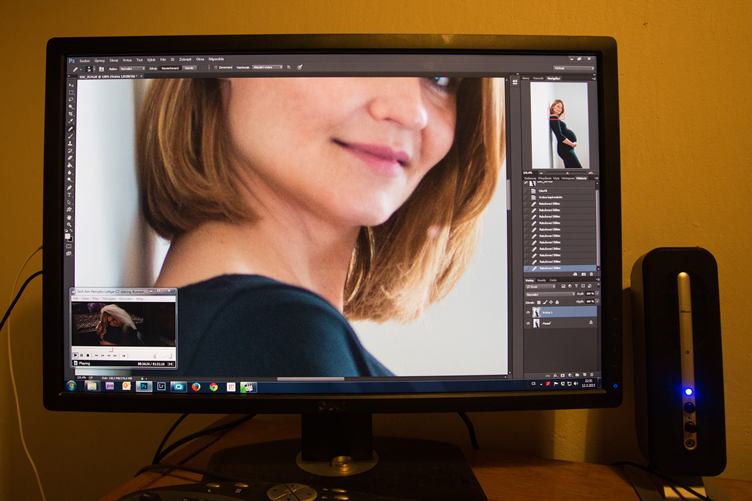The height and width of the screenshot is (501, 752).
Task: Select the Eraser tool
Action: pyautogui.click(x=70, y=158)
